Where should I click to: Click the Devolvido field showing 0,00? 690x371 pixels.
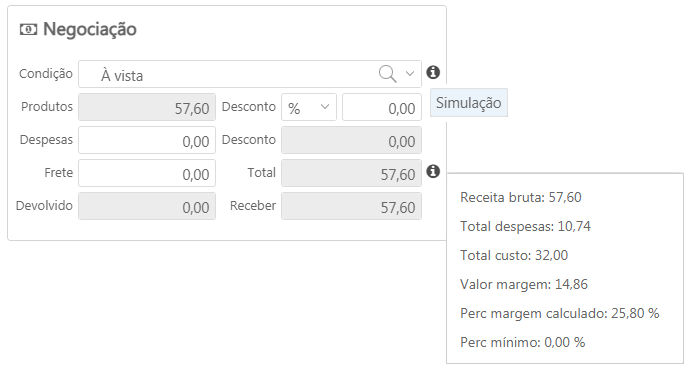pyautogui.click(x=147, y=206)
